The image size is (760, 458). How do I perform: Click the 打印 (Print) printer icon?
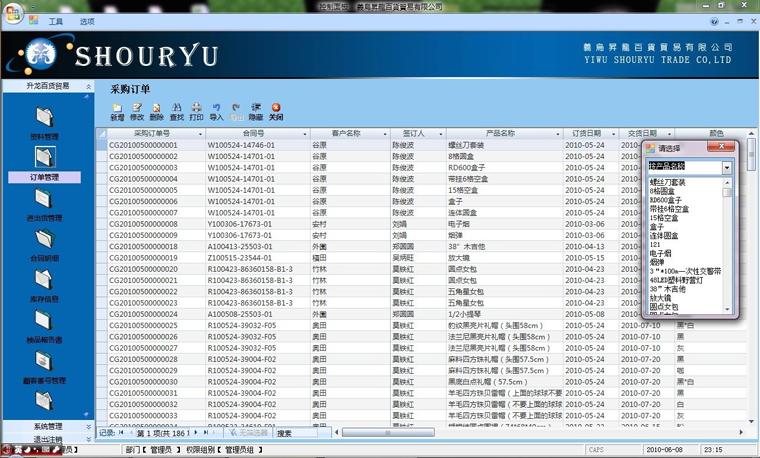coord(196,112)
